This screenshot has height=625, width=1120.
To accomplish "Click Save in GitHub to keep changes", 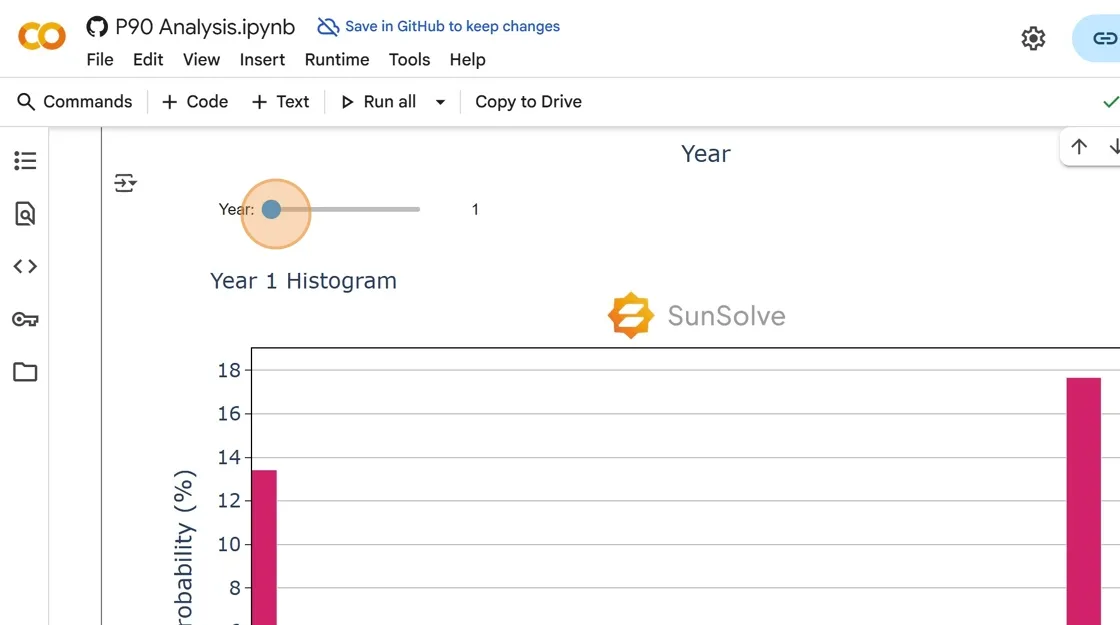I will (x=439, y=27).
